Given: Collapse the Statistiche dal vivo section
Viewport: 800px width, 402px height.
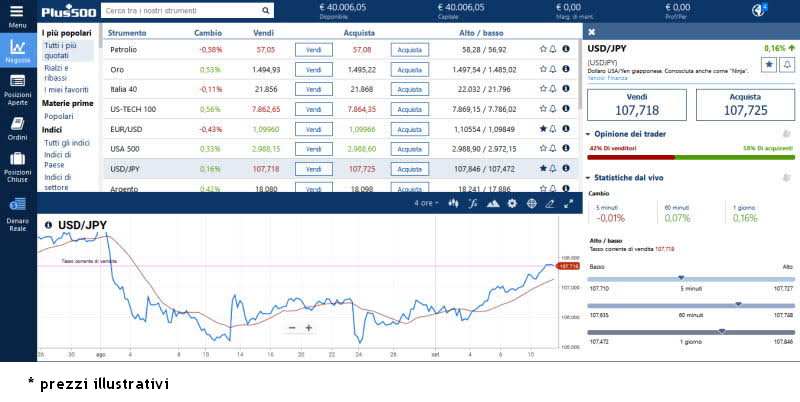Looking at the screenshot, I should tap(588, 178).
